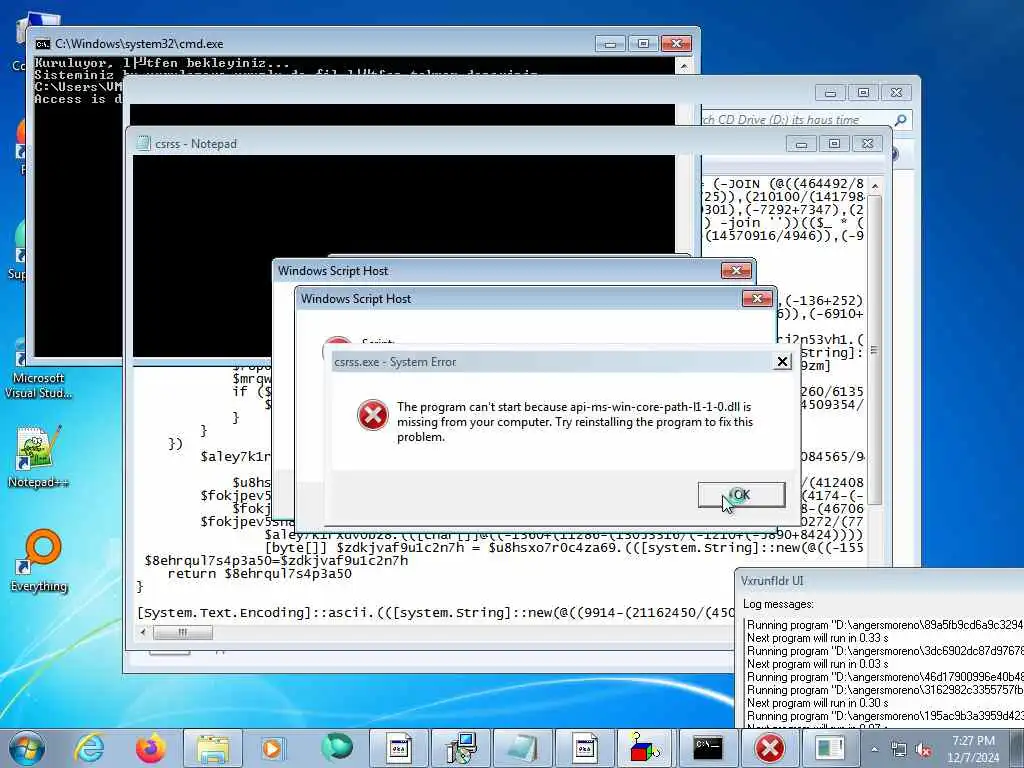Viewport: 1024px width, 768px height.
Task: Click the red error icon in System Error dialog
Action: pos(372,415)
